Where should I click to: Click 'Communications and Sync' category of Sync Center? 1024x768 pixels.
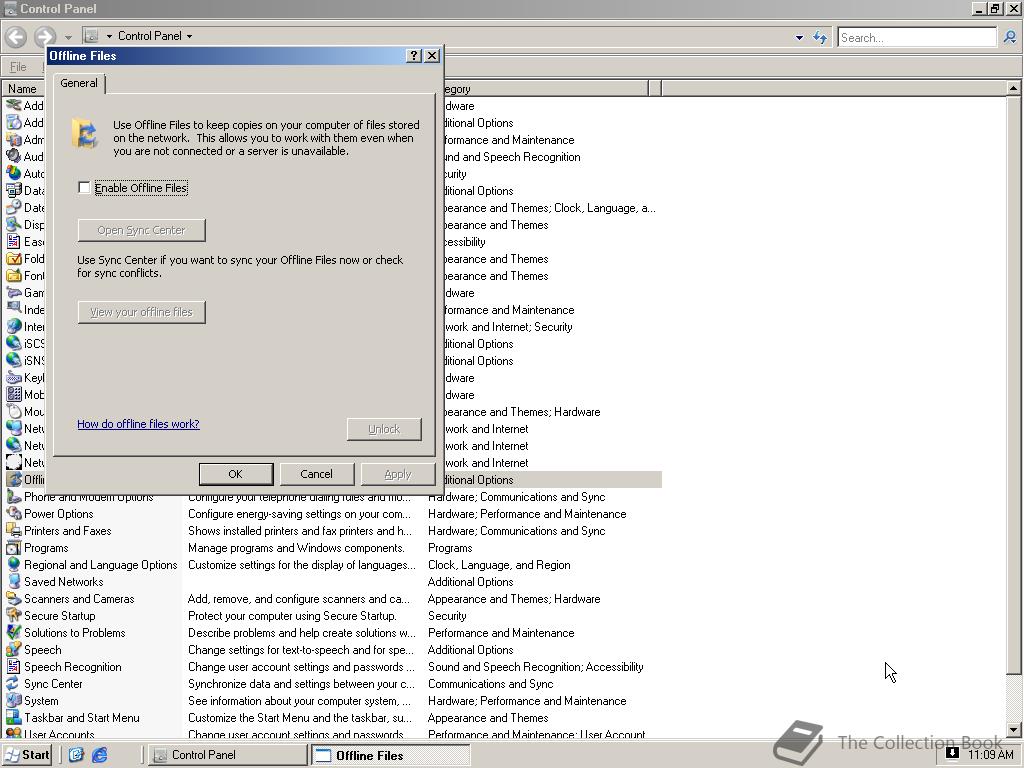[x=490, y=684]
